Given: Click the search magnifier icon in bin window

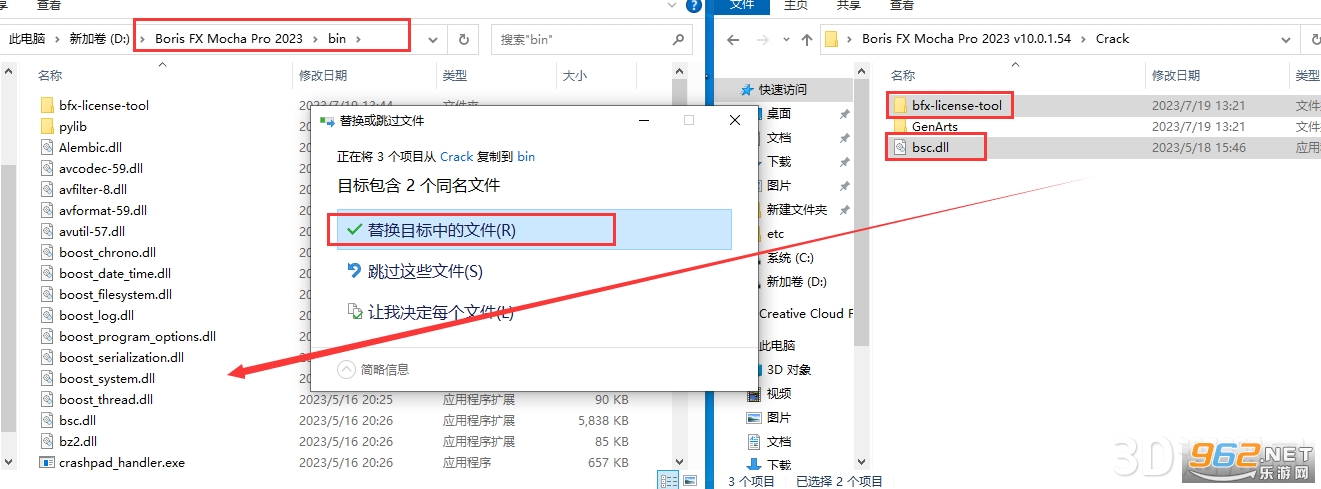Looking at the screenshot, I should click(678, 39).
